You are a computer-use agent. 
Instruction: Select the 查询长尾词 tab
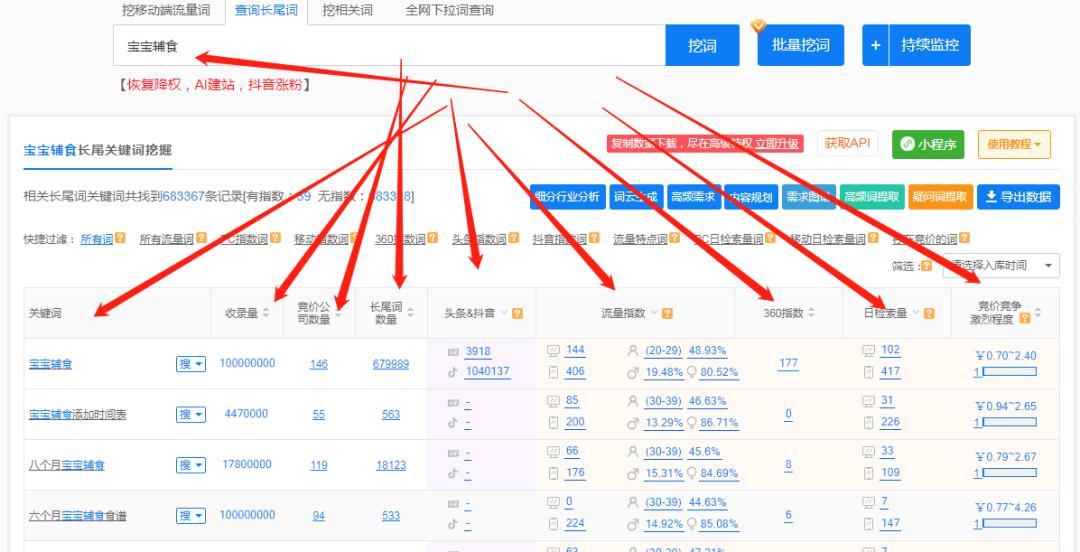click(267, 10)
